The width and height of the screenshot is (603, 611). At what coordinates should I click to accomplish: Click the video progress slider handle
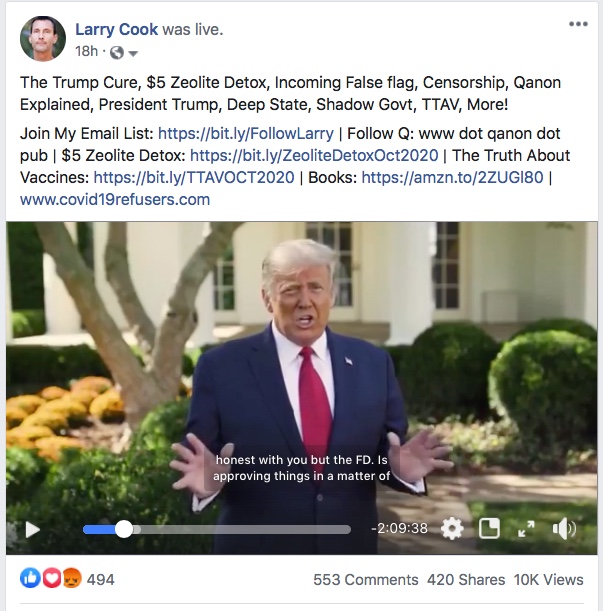pos(124,530)
